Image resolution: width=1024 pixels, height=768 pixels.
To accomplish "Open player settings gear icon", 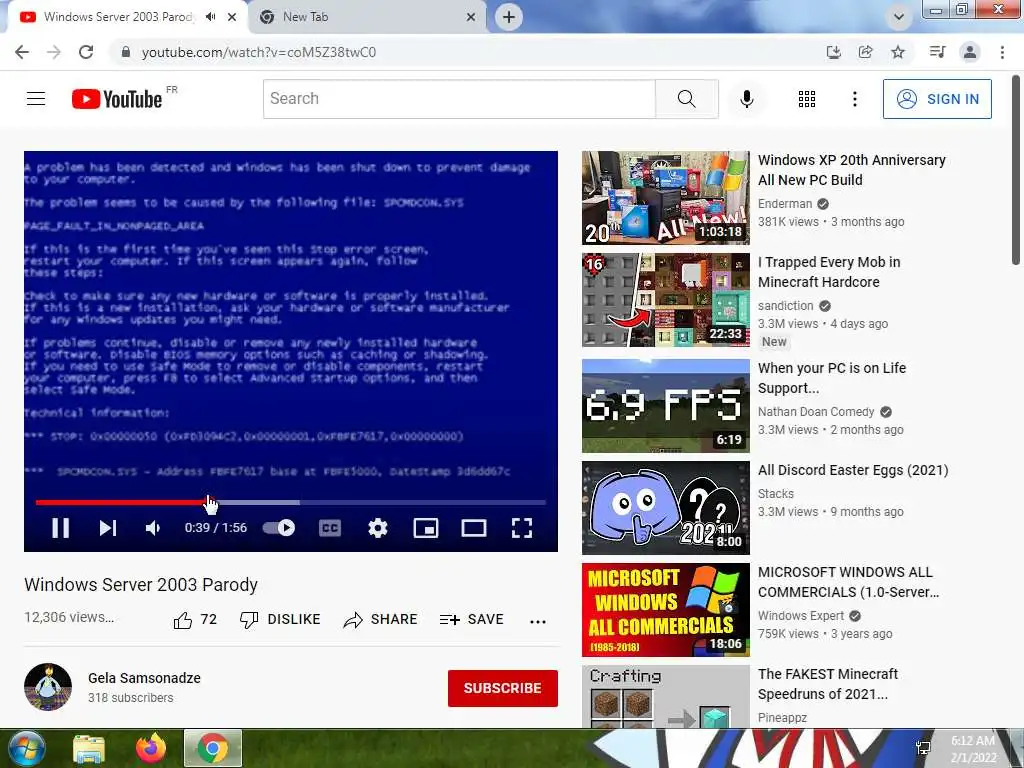I will (377, 528).
